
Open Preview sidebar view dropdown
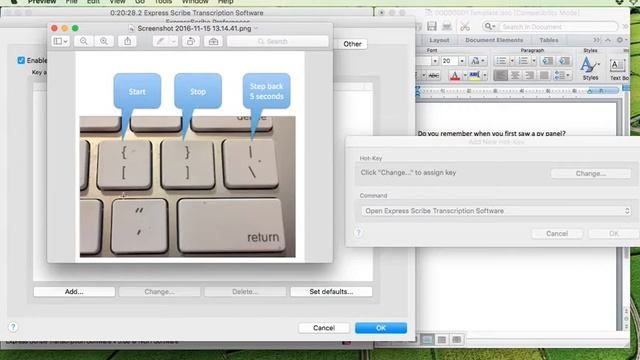tap(60, 41)
